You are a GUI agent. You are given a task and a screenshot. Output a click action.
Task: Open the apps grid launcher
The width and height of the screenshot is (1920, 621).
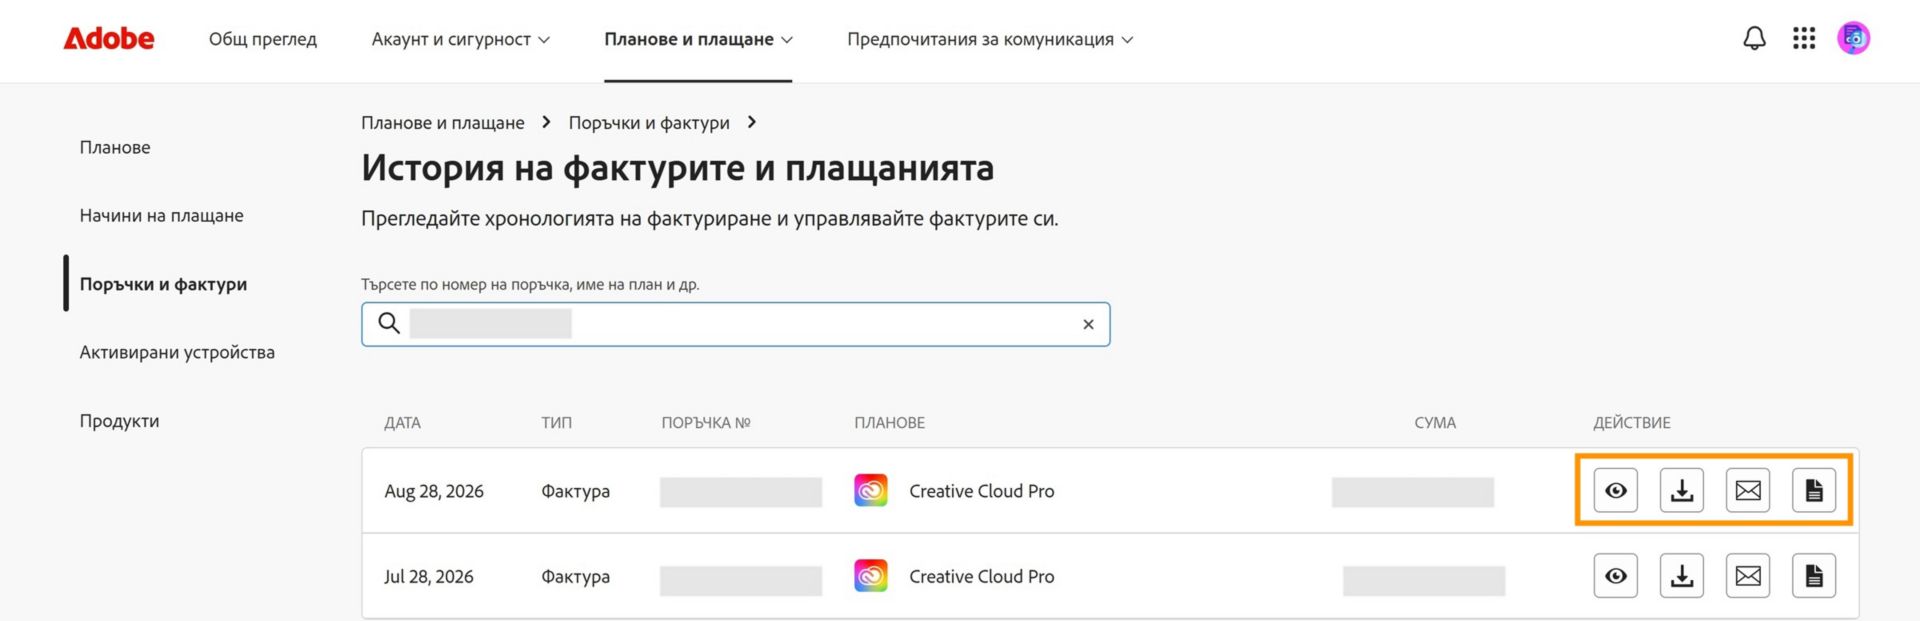tap(1804, 38)
